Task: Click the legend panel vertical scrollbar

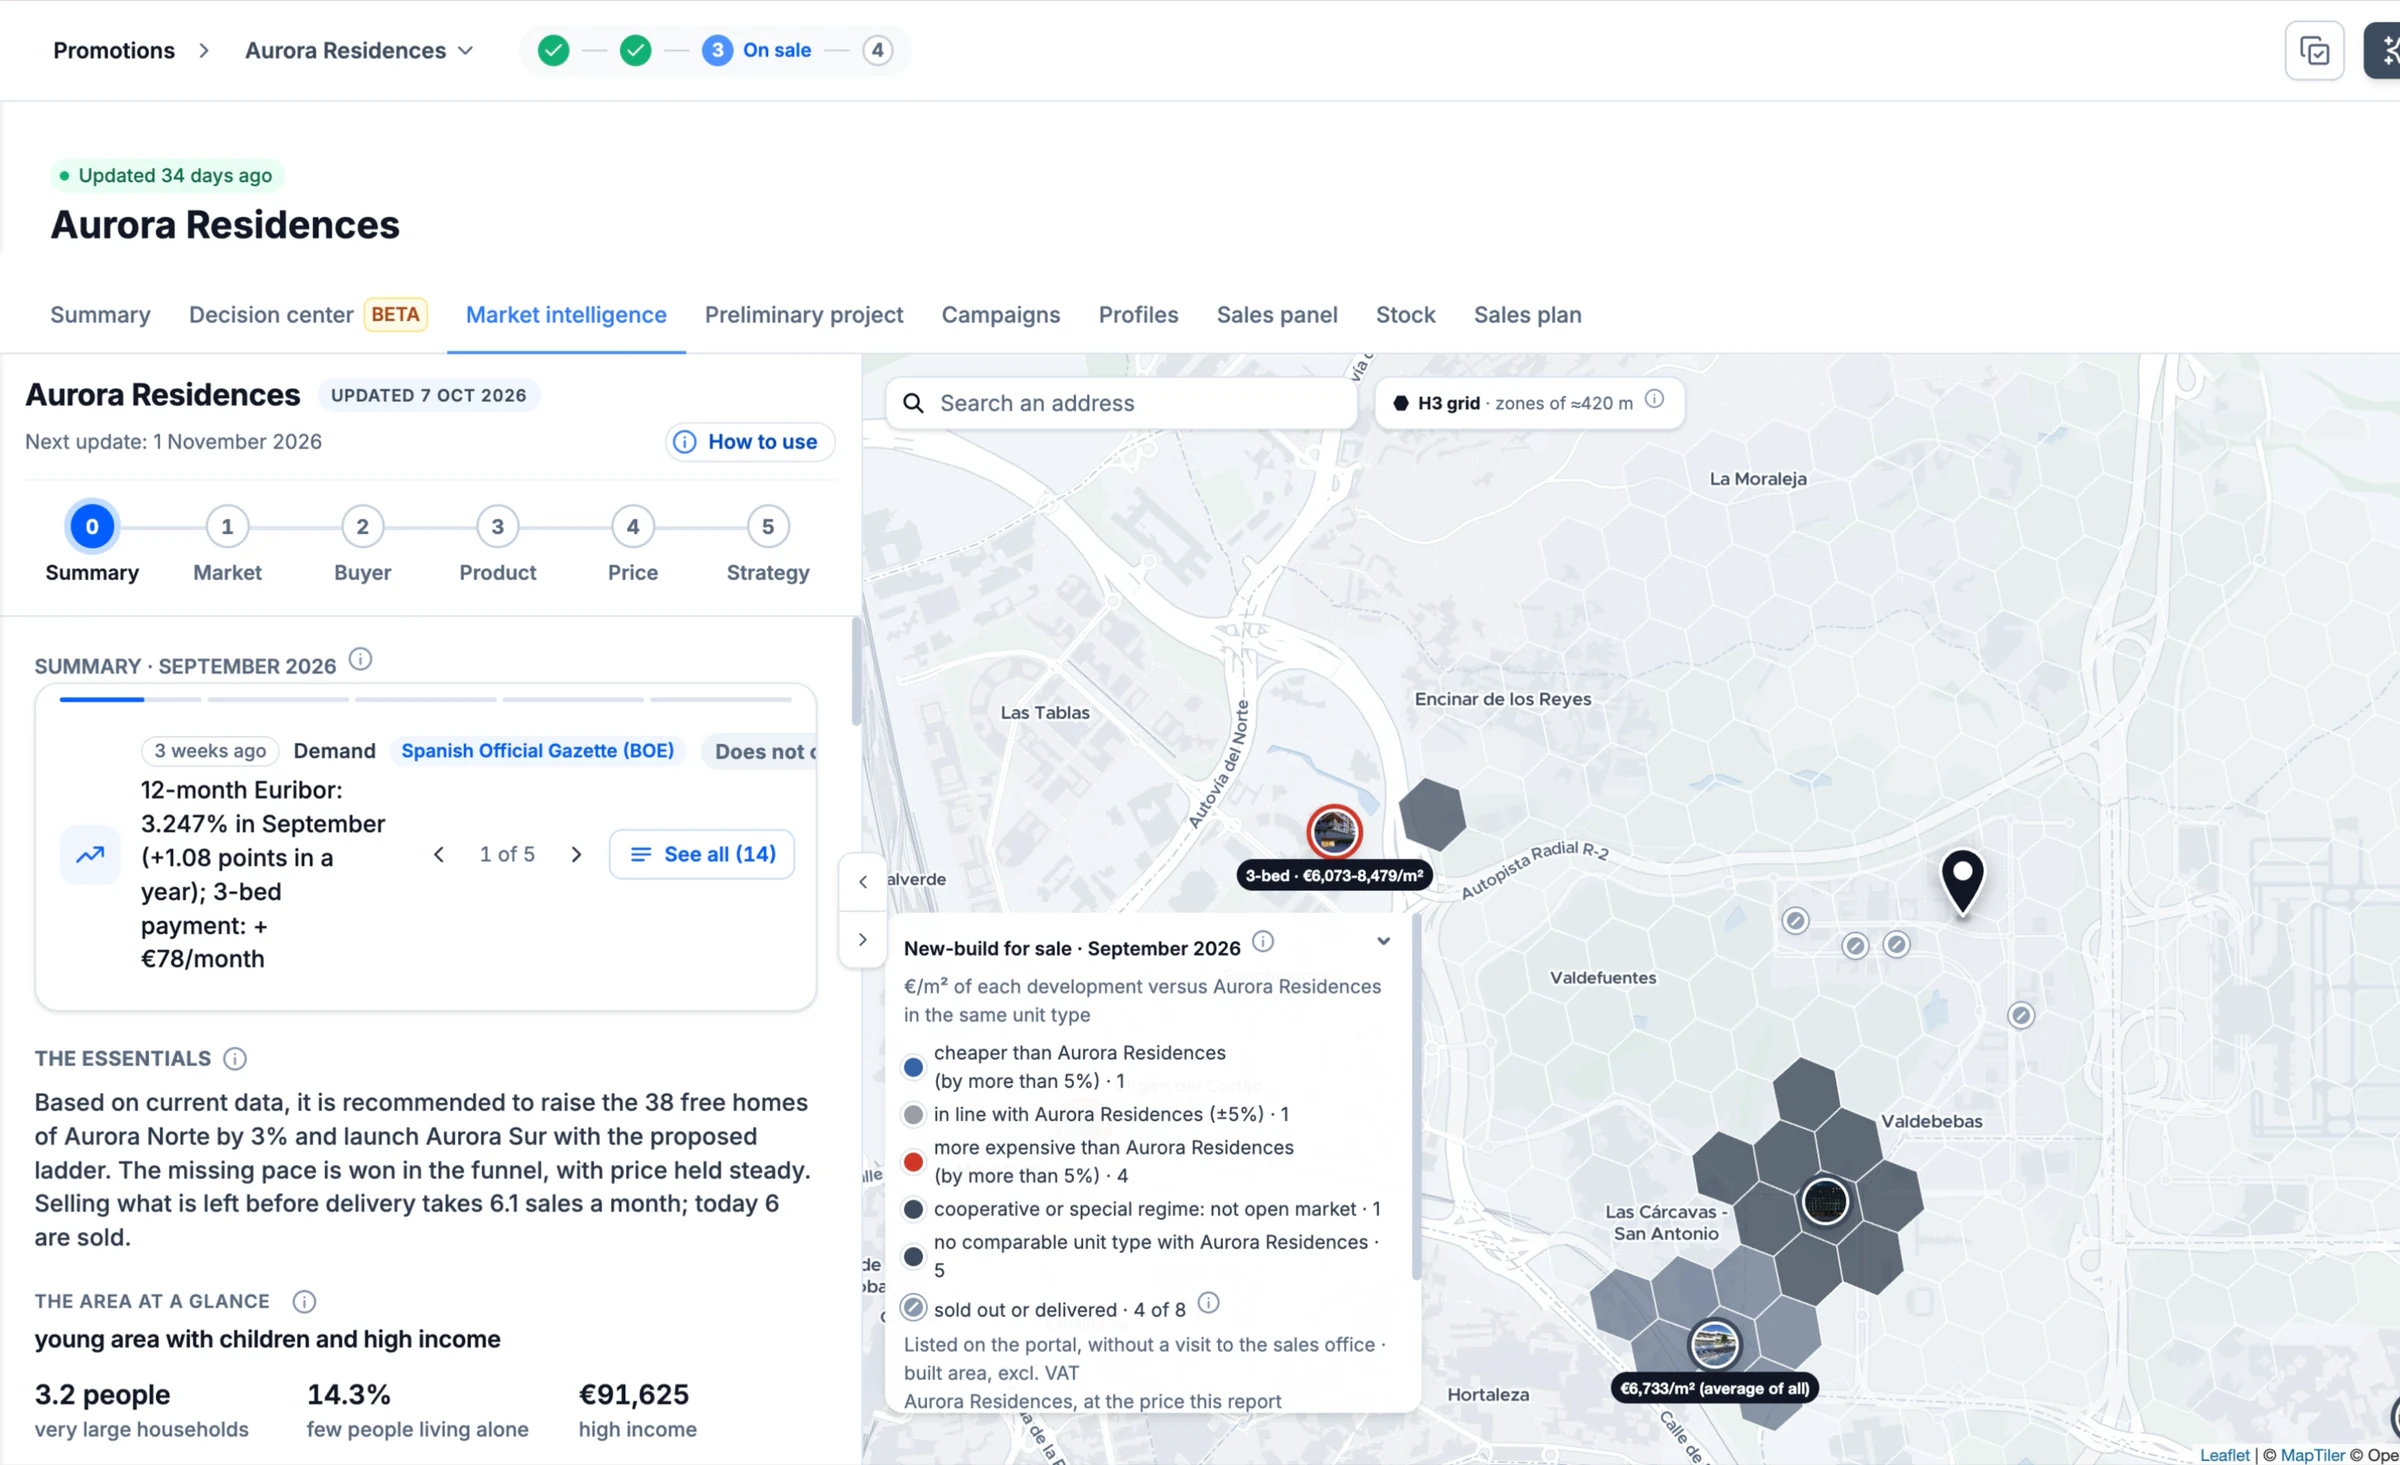Action: 1415,1096
